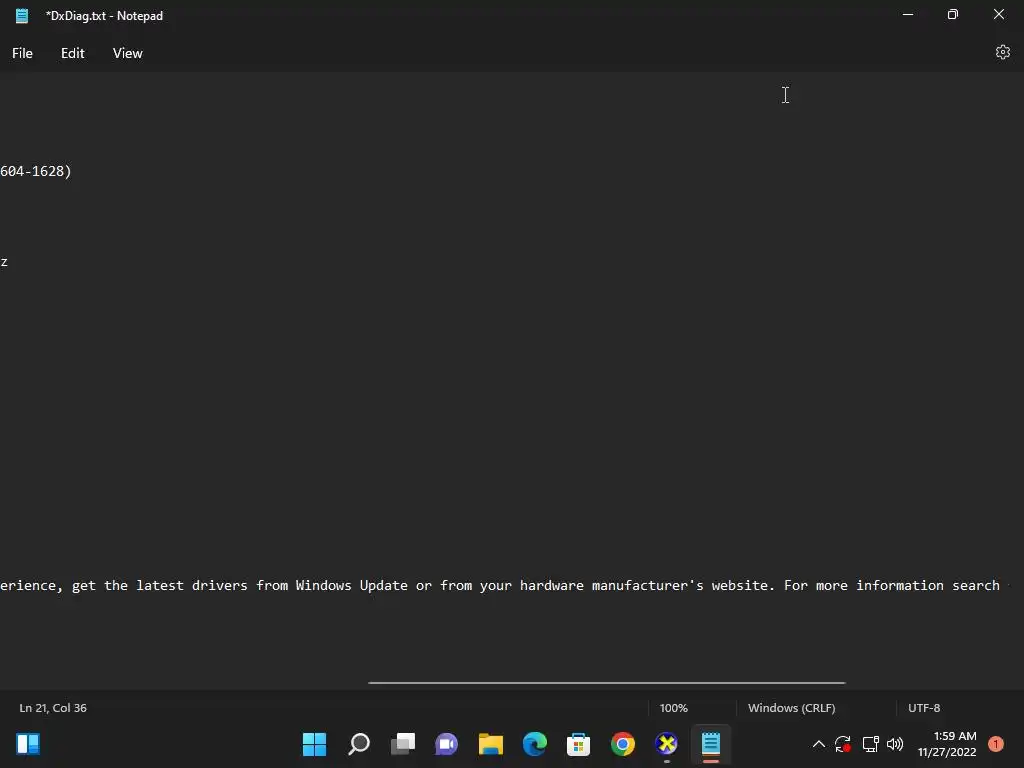Open Notepad settings gear
The image size is (1024, 768).
(x=1002, y=52)
